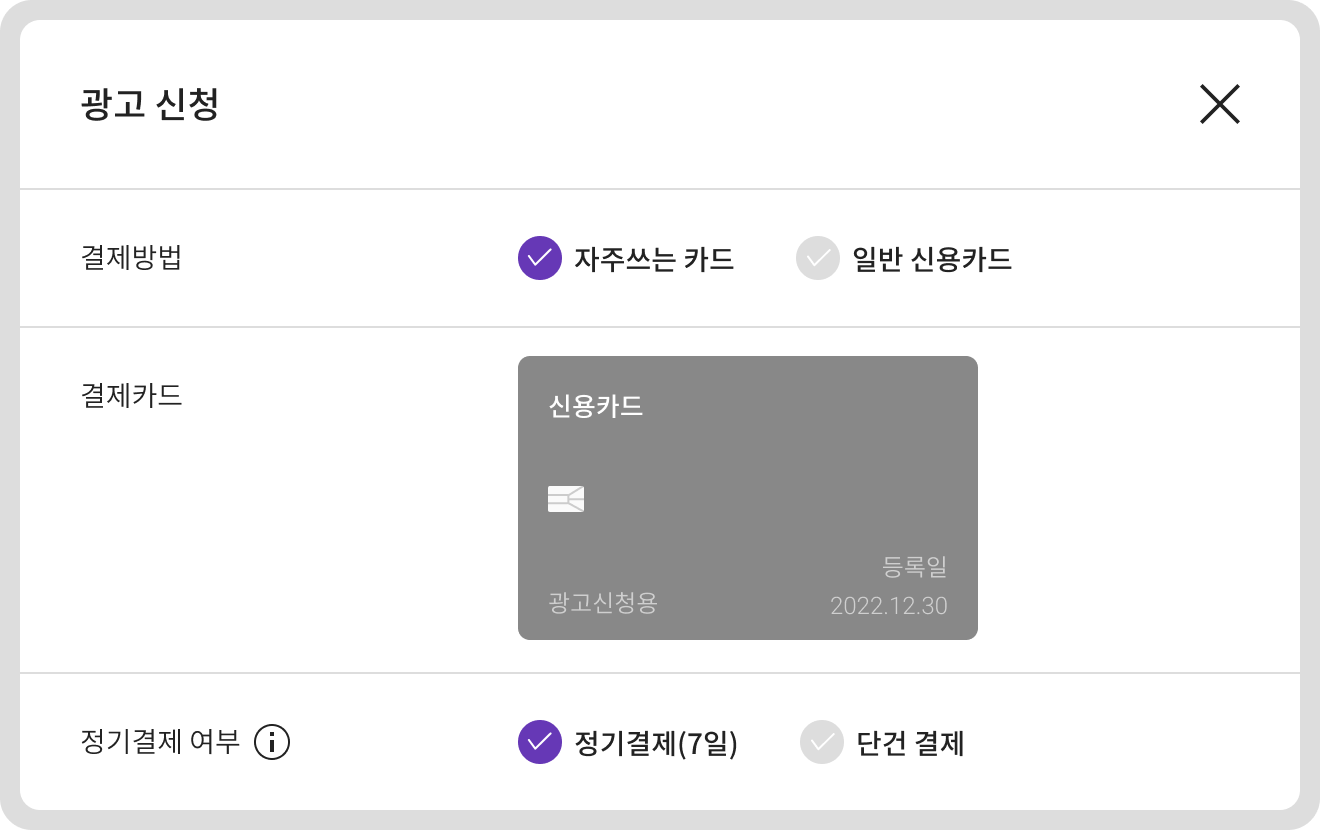Viewport: 1320px width, 830px height.
Task: Click the gray checkmark circle for 단건 결제
Action: tap(822, 742)
